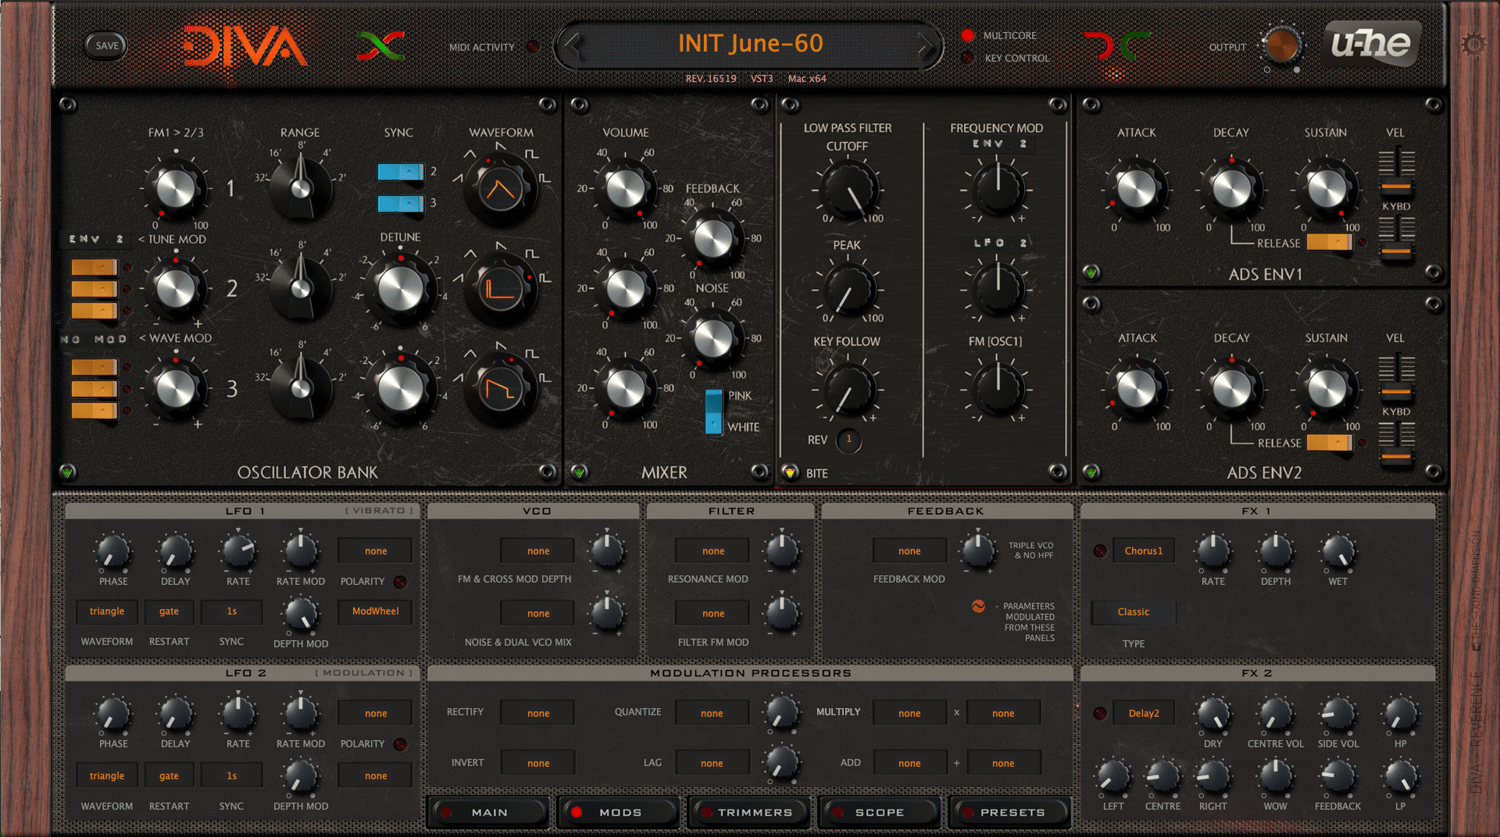The height and width of the screenshot is (837, 1500).
Task: Click the red-green crossed icon beside DIVA logo
Action: pyautogui.click(x=381, y=46)
